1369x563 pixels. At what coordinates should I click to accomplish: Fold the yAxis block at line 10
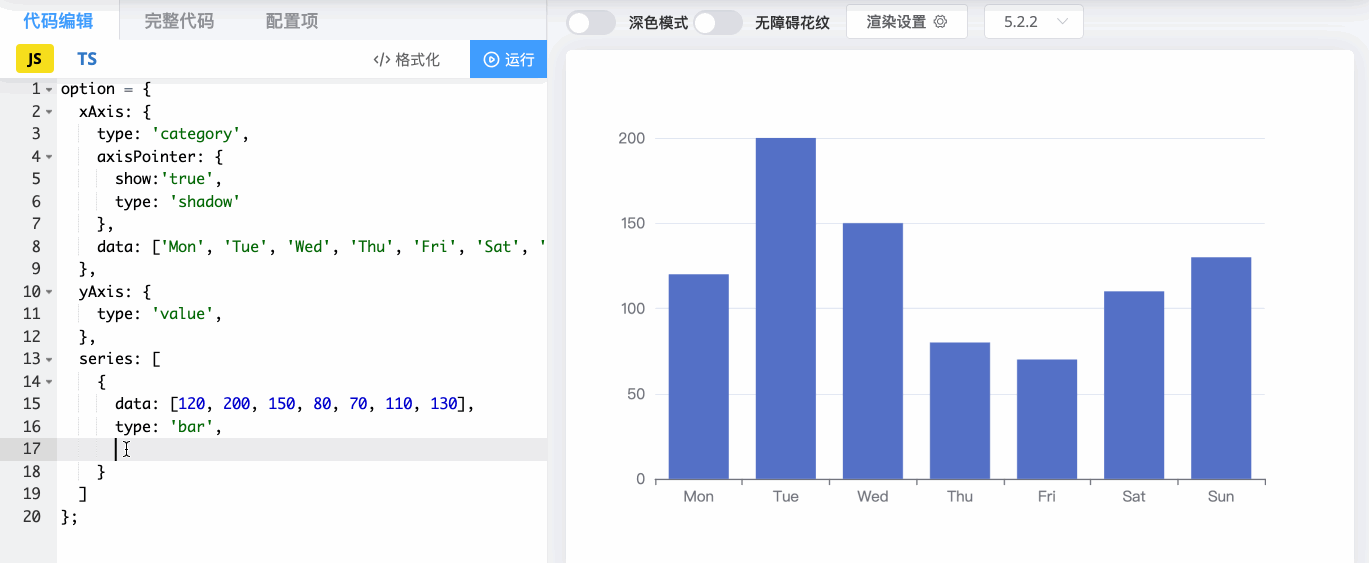point(49,292)
